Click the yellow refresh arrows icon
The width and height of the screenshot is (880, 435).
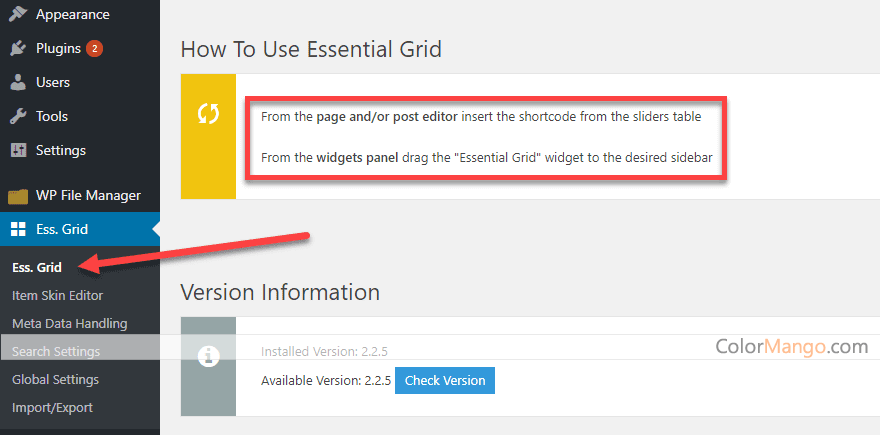pyautogui.click(x=208, y=114)
